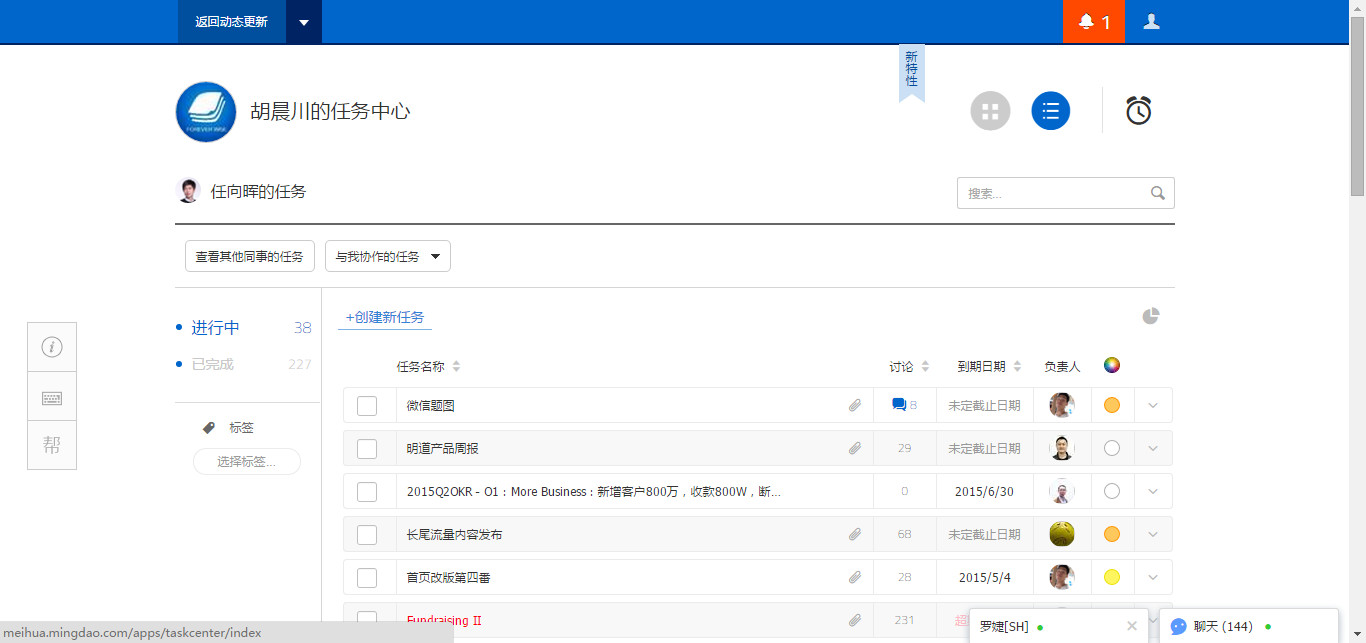This screenshot has width=1366, height=643.
Task: Open the 微信题图 task name
Action: coord(431,405)
